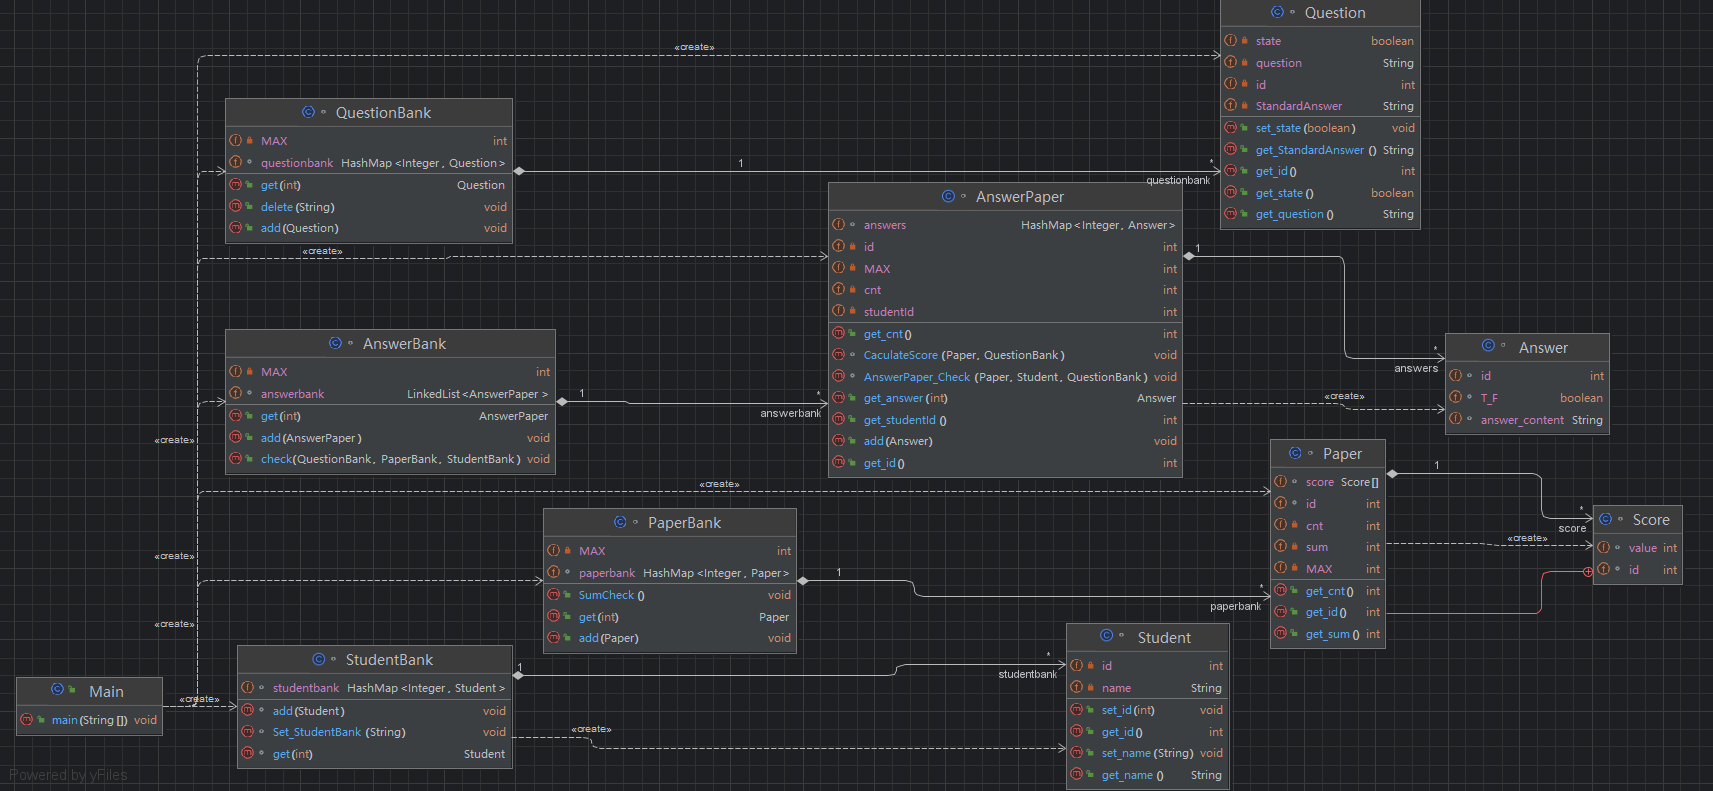Click the Main class icon

(57, 690)
